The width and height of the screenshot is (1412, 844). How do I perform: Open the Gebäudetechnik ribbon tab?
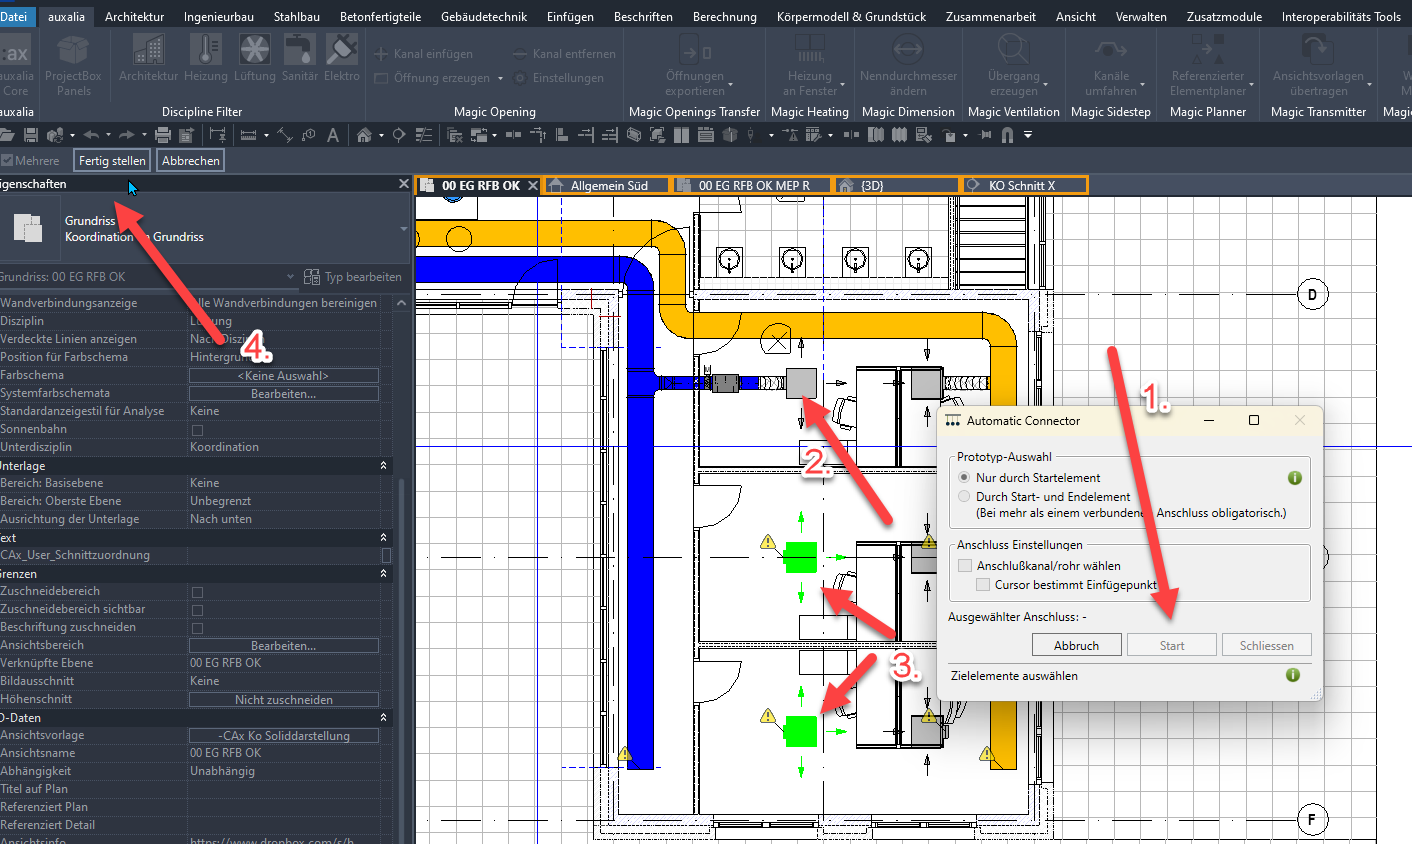click(x=483, y=17)
